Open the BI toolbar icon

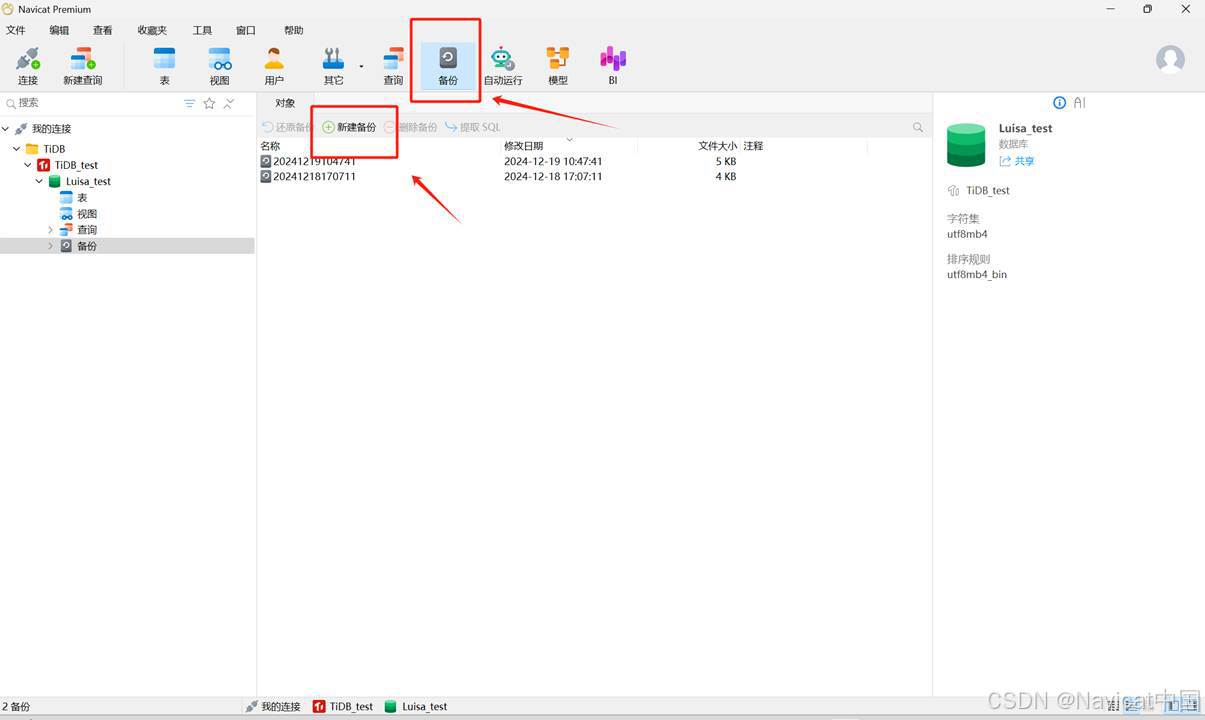613,66
